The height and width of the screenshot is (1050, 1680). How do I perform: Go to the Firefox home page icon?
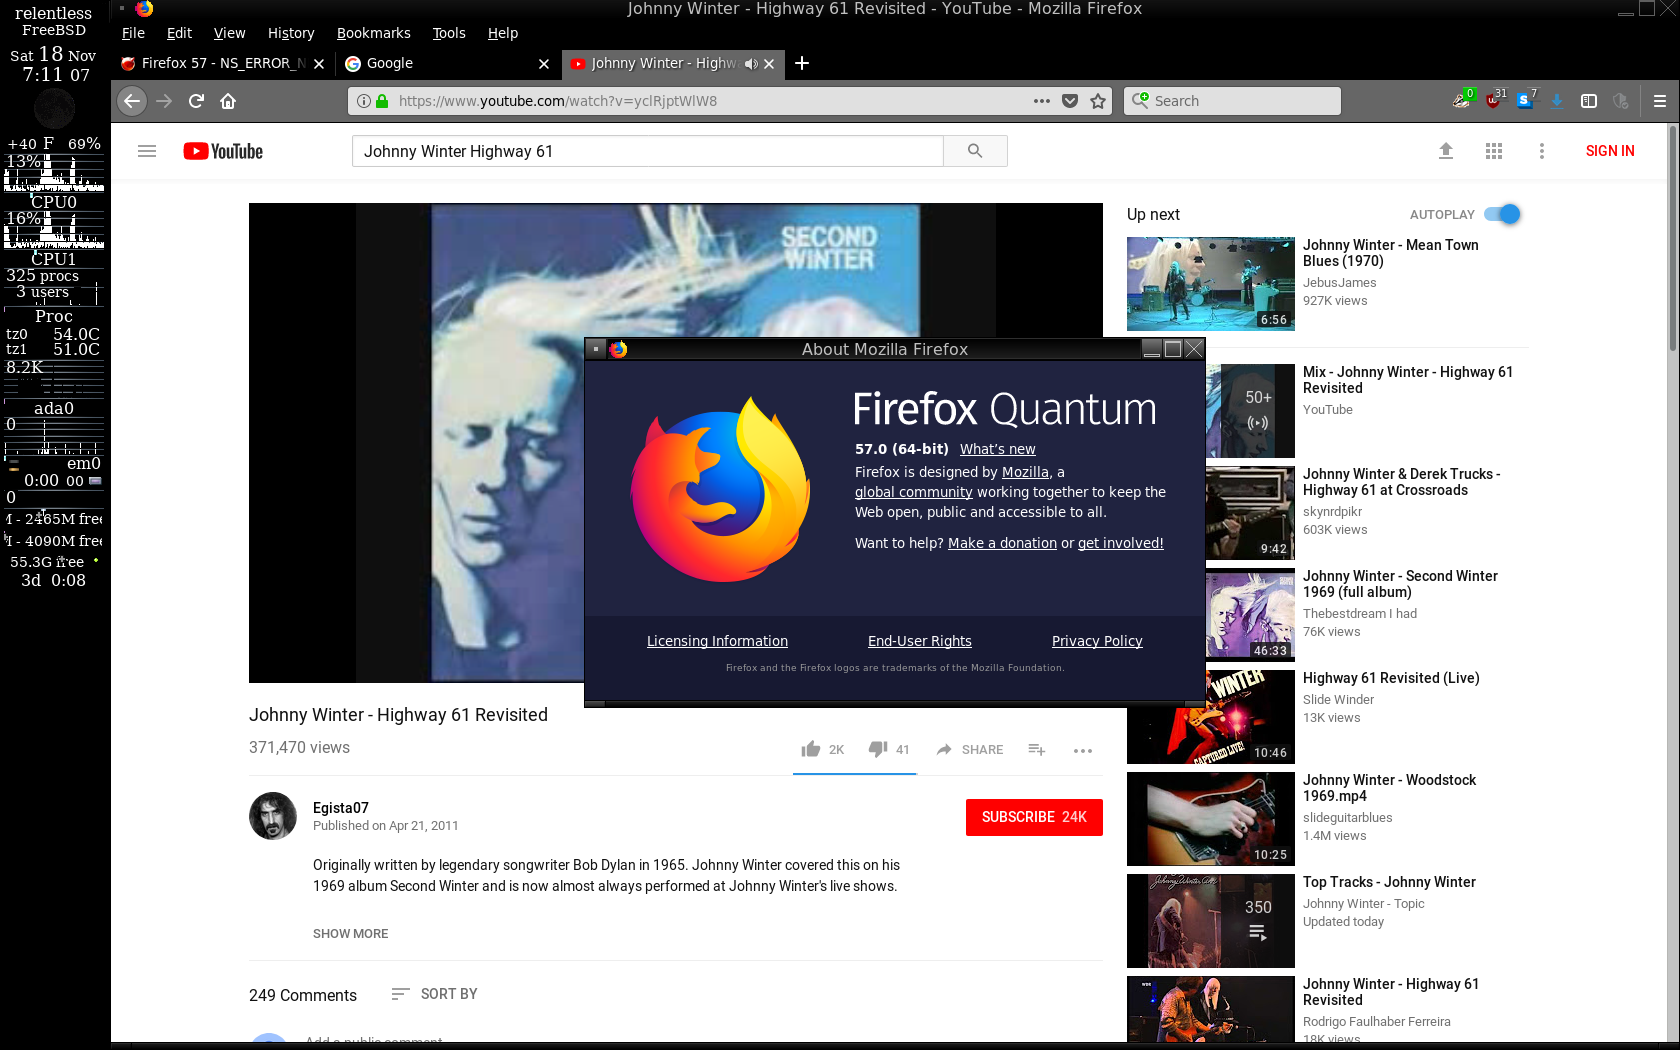[x=228, y=101]
